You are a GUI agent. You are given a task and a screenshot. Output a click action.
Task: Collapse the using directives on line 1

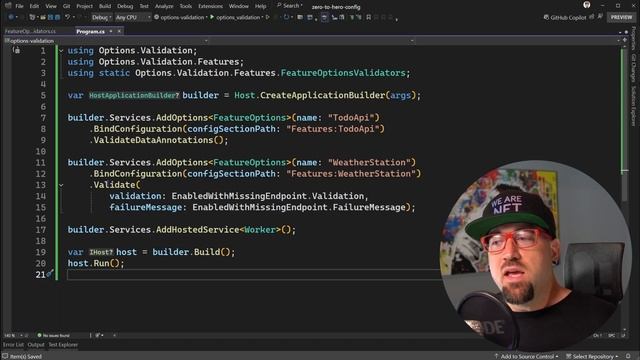(x=61, y=51)
